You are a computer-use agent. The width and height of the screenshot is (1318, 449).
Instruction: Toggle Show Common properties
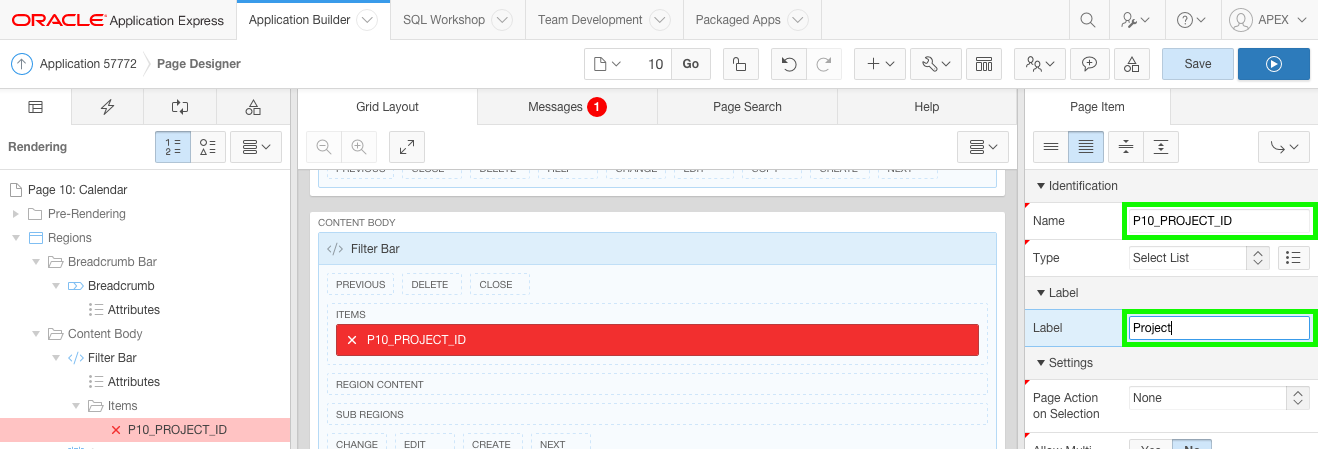(x=1051, y=147)
